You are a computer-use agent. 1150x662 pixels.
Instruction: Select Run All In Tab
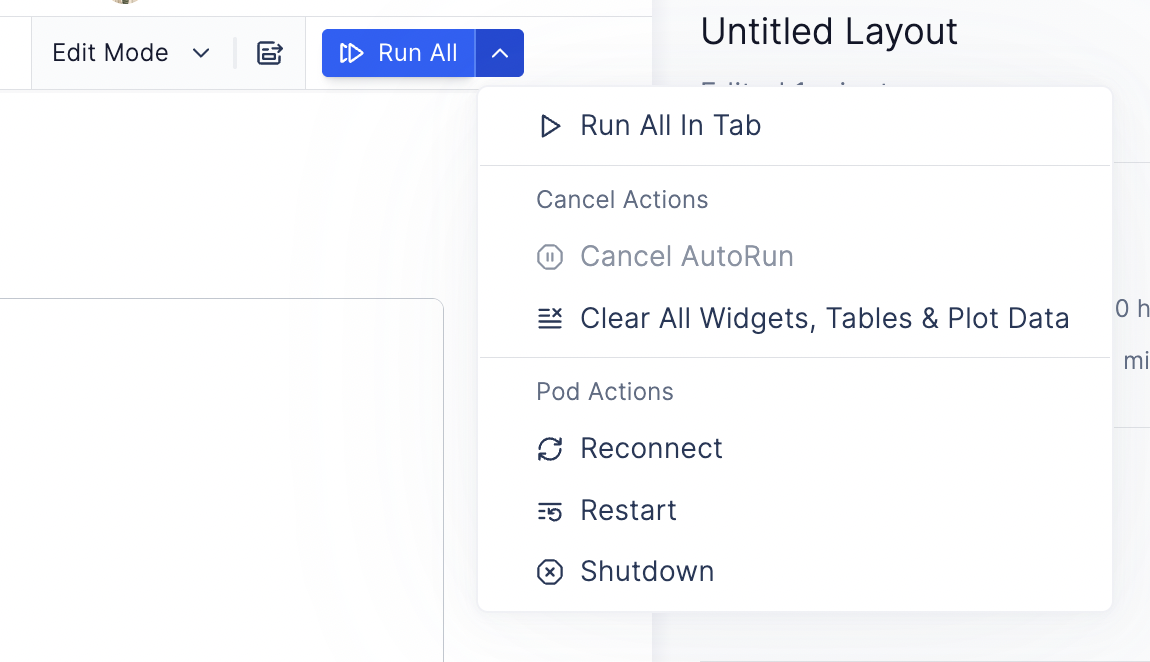coord(795,125)
